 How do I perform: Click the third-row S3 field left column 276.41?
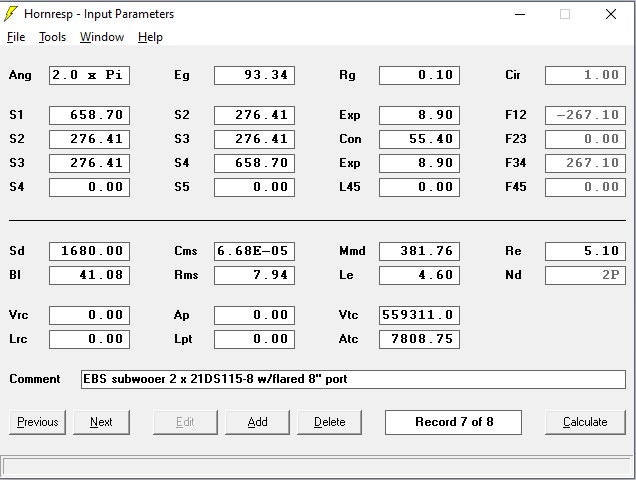pyautogui.click(x=89, y=163)
